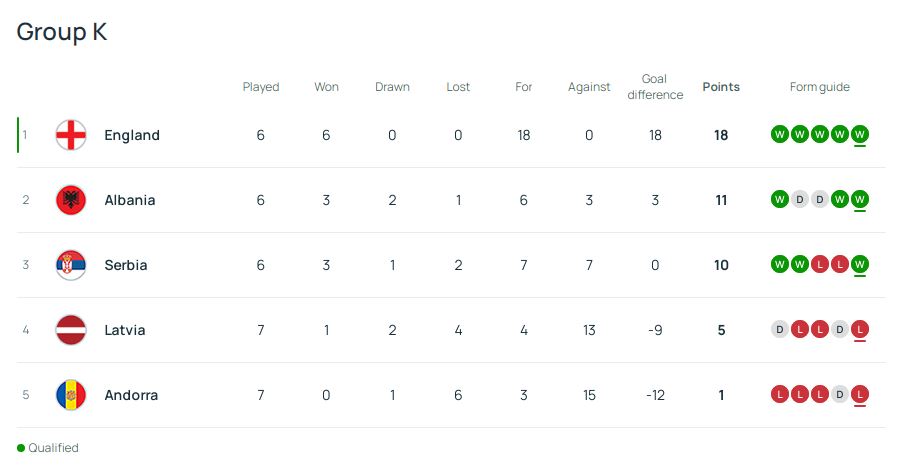Click the Group K heading

(62, 32)
